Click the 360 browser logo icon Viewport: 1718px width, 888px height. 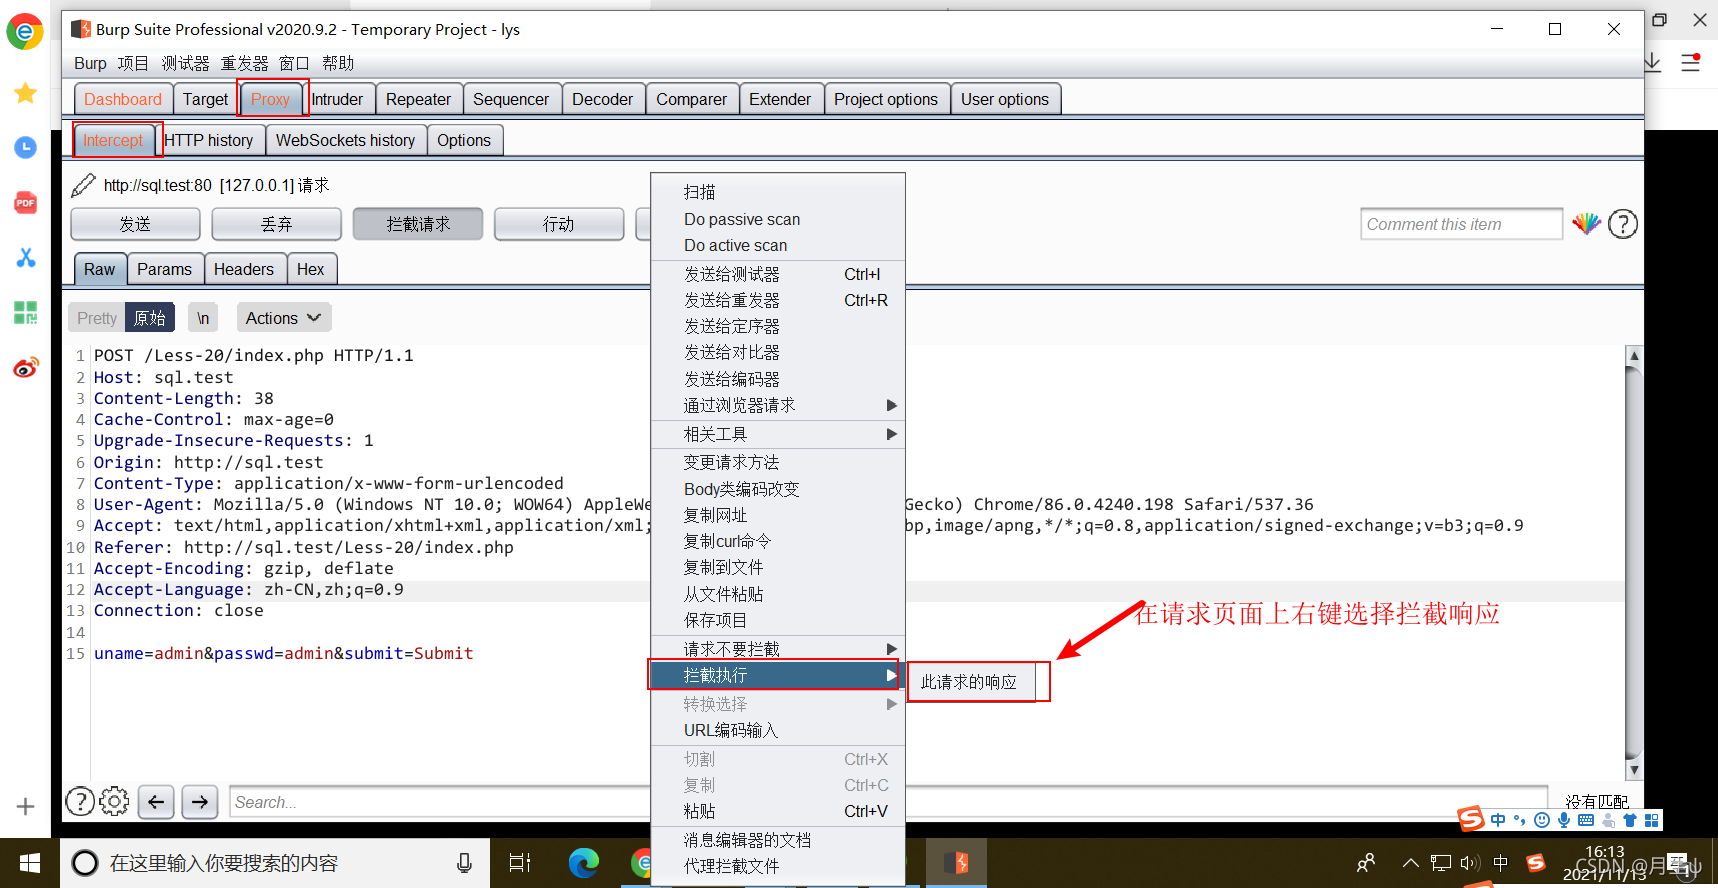[x=25, y=32]
